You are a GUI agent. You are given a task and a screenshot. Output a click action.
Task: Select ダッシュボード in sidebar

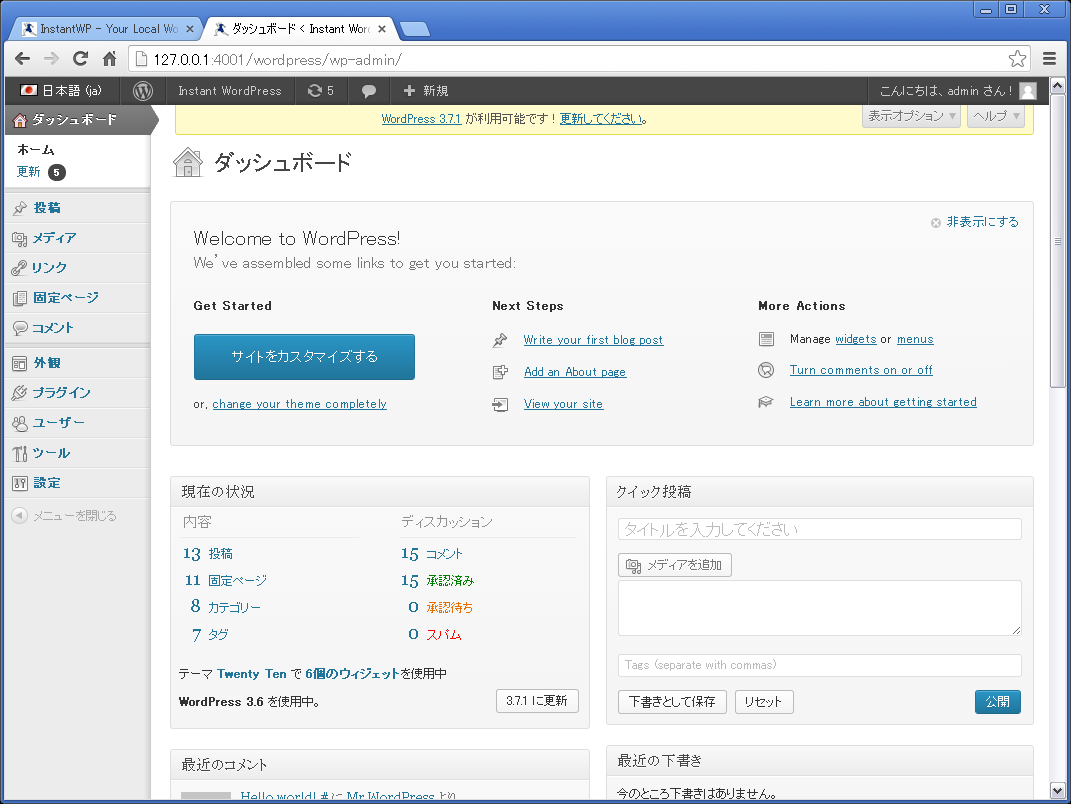pos(78,120)
